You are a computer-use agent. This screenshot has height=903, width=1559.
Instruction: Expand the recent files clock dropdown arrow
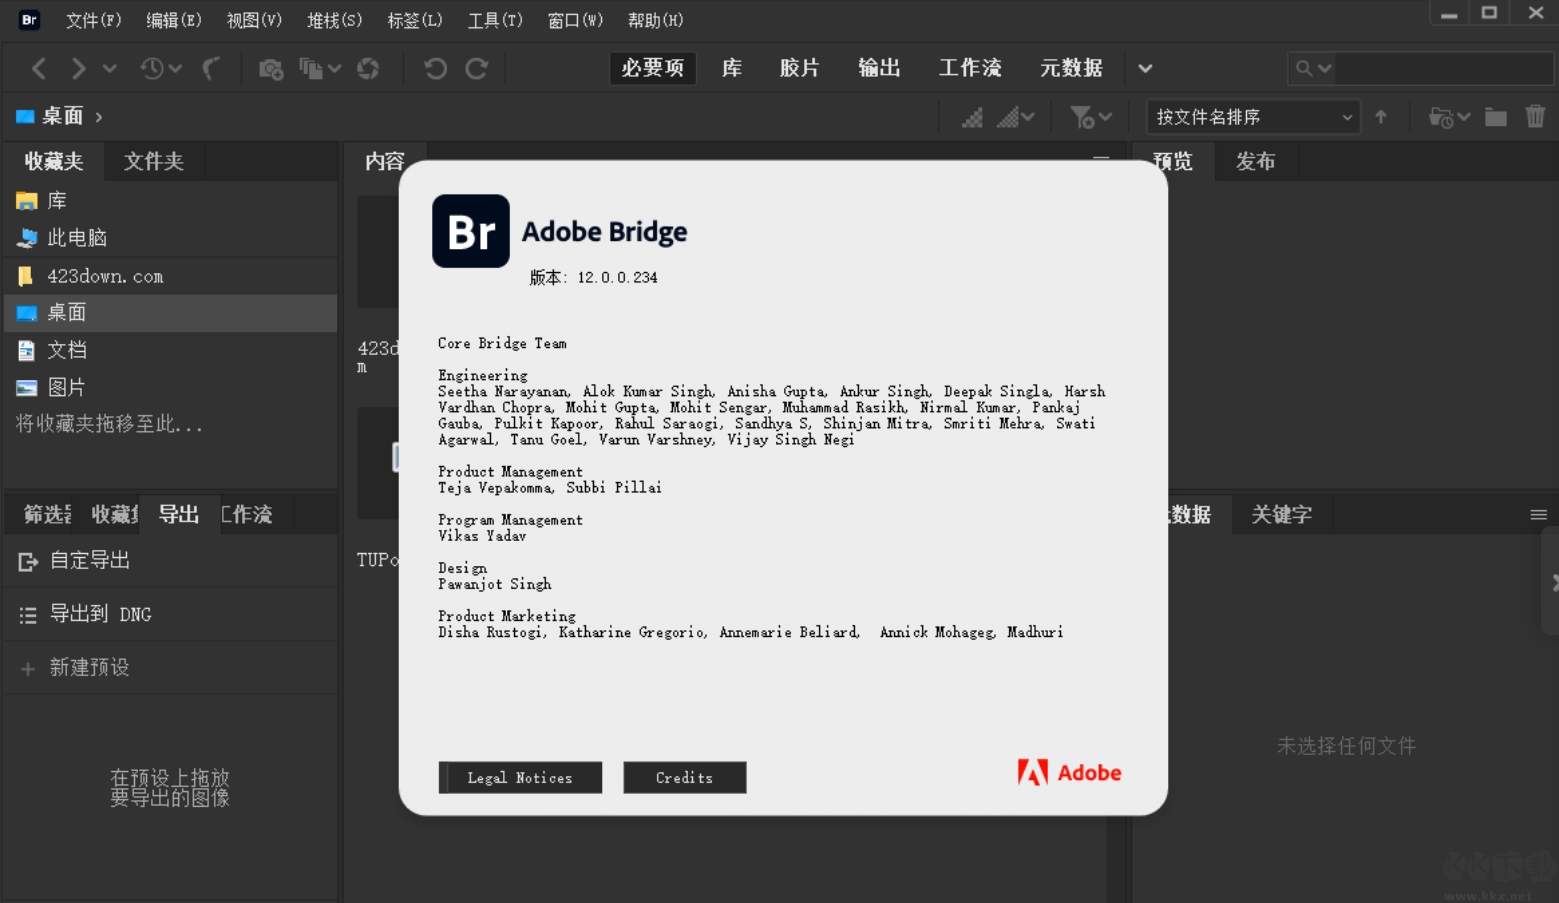[x=174, y=68]
